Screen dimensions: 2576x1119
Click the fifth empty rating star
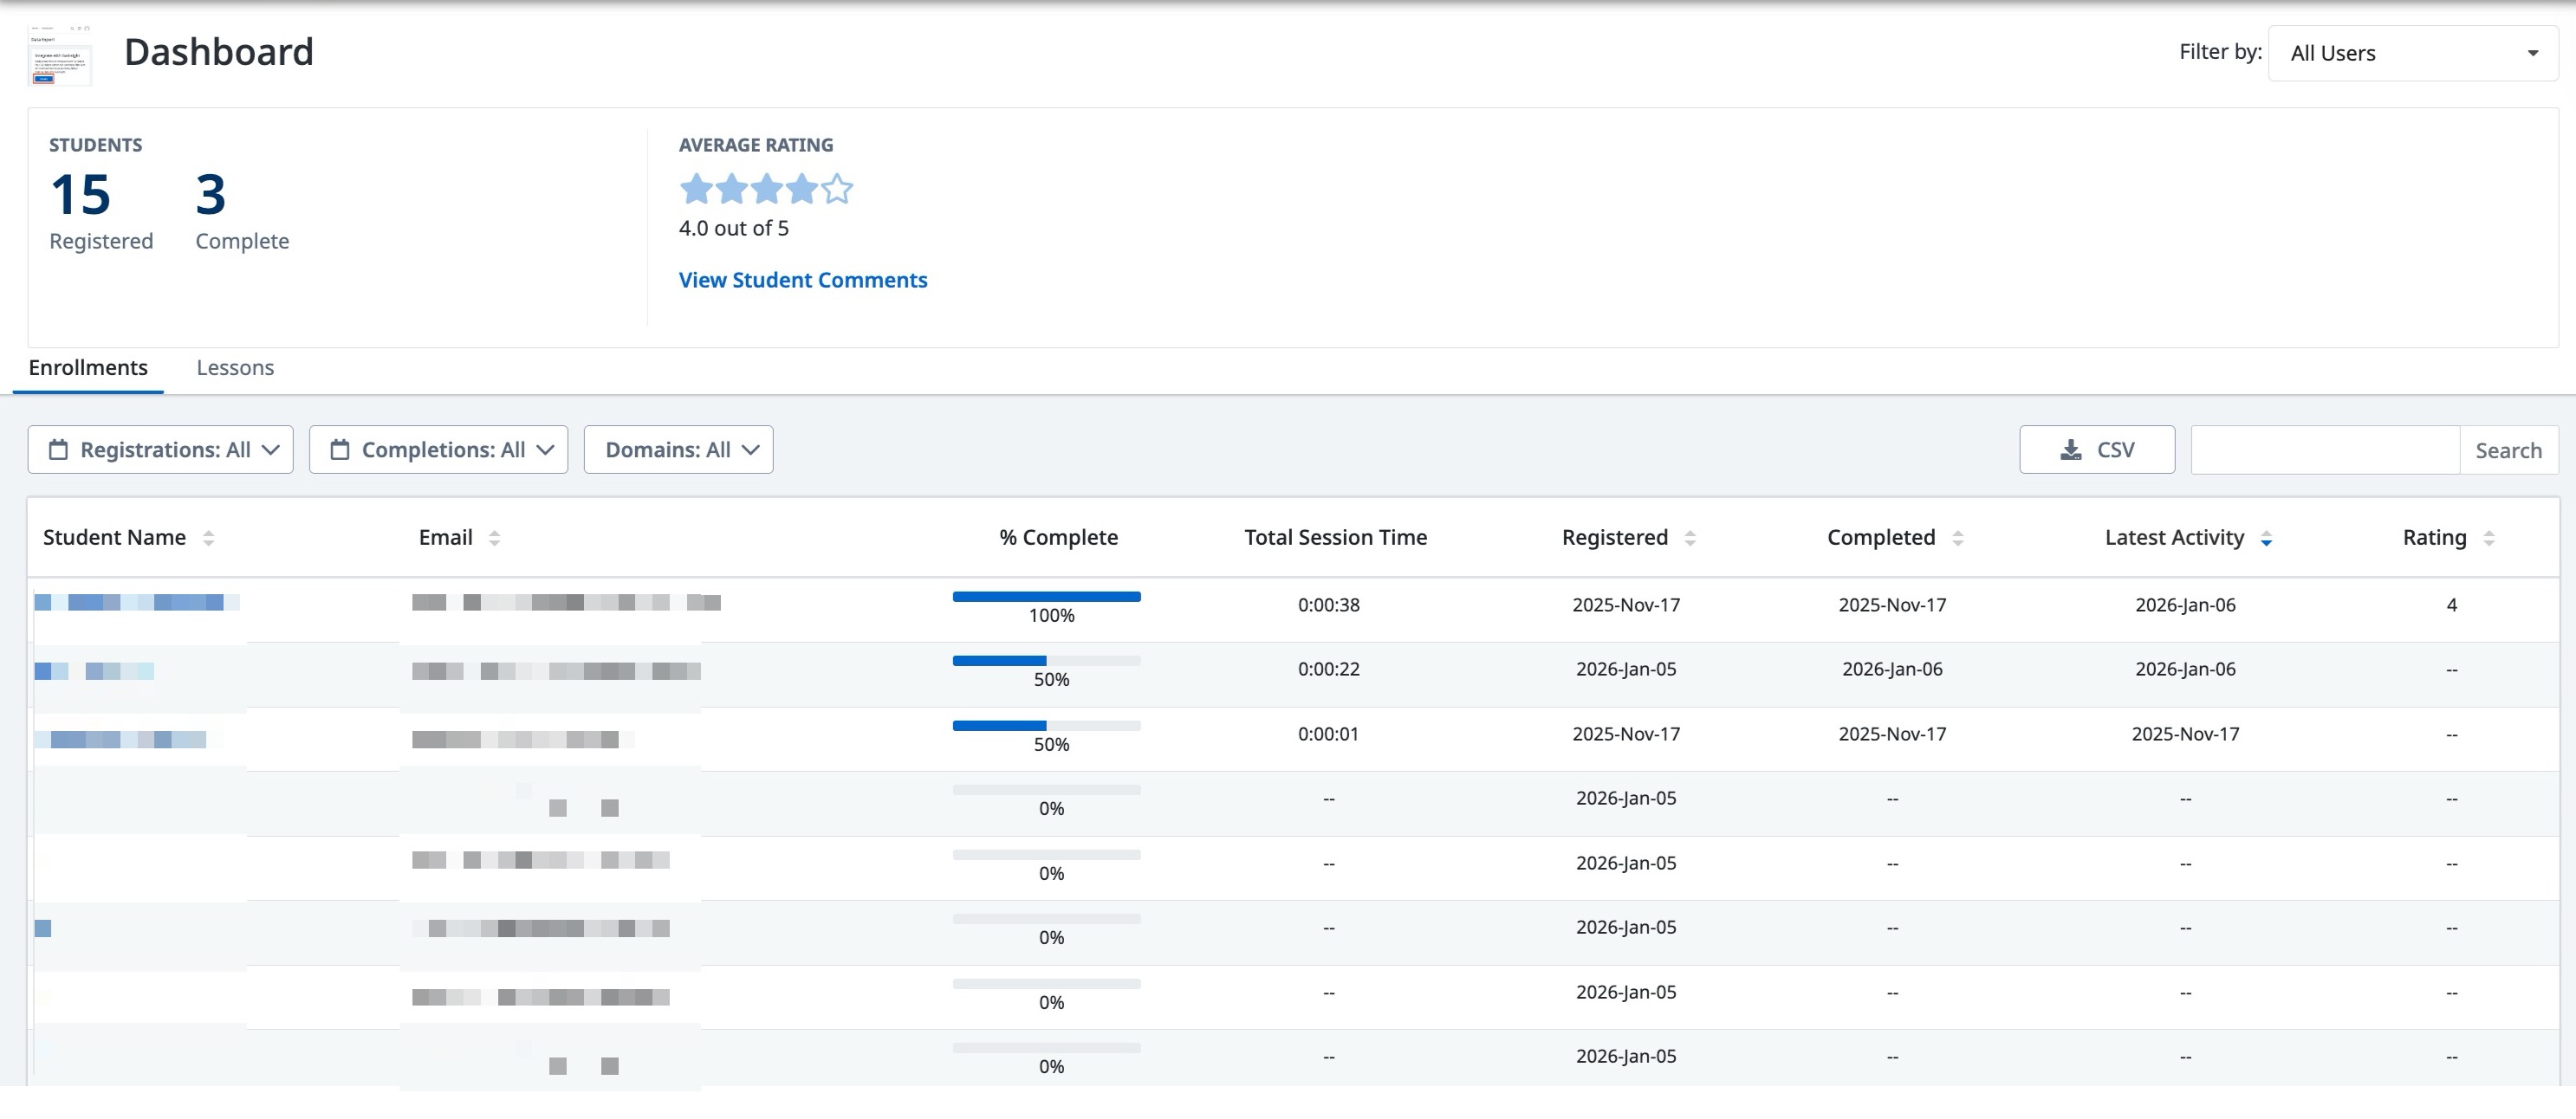pyautogui.click(x=837, y=189)
